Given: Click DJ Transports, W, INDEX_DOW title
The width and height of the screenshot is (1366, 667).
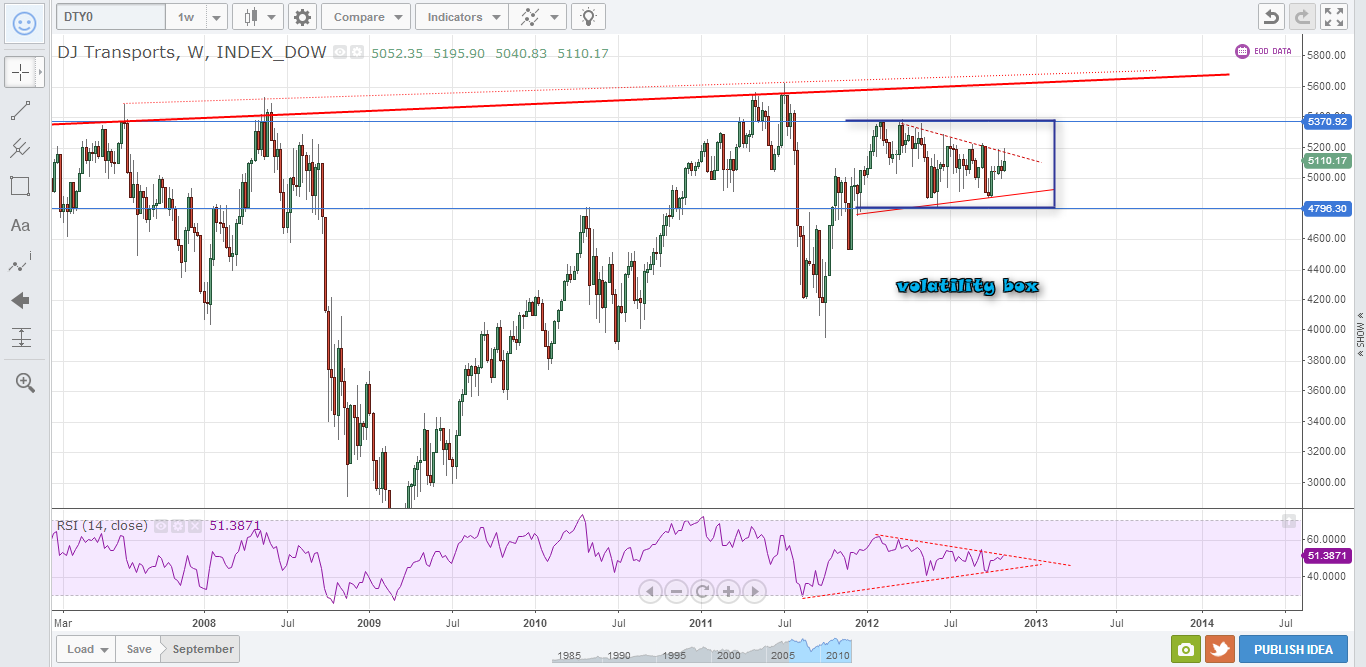Looking at the screenshot, I should coord(192,52).
